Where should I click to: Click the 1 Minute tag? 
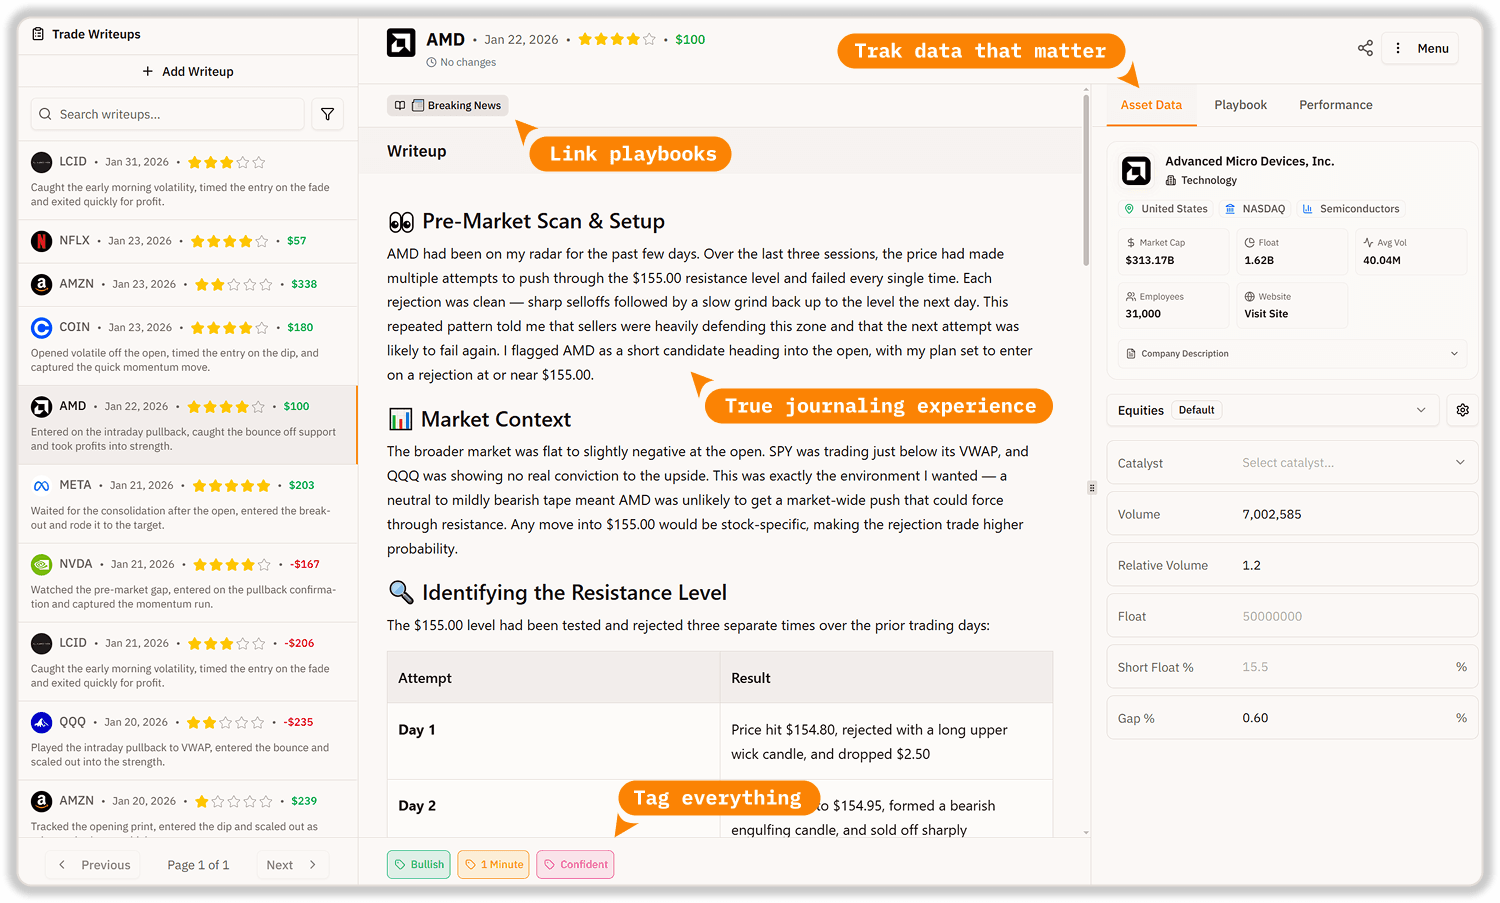click(x=494, y=865)
